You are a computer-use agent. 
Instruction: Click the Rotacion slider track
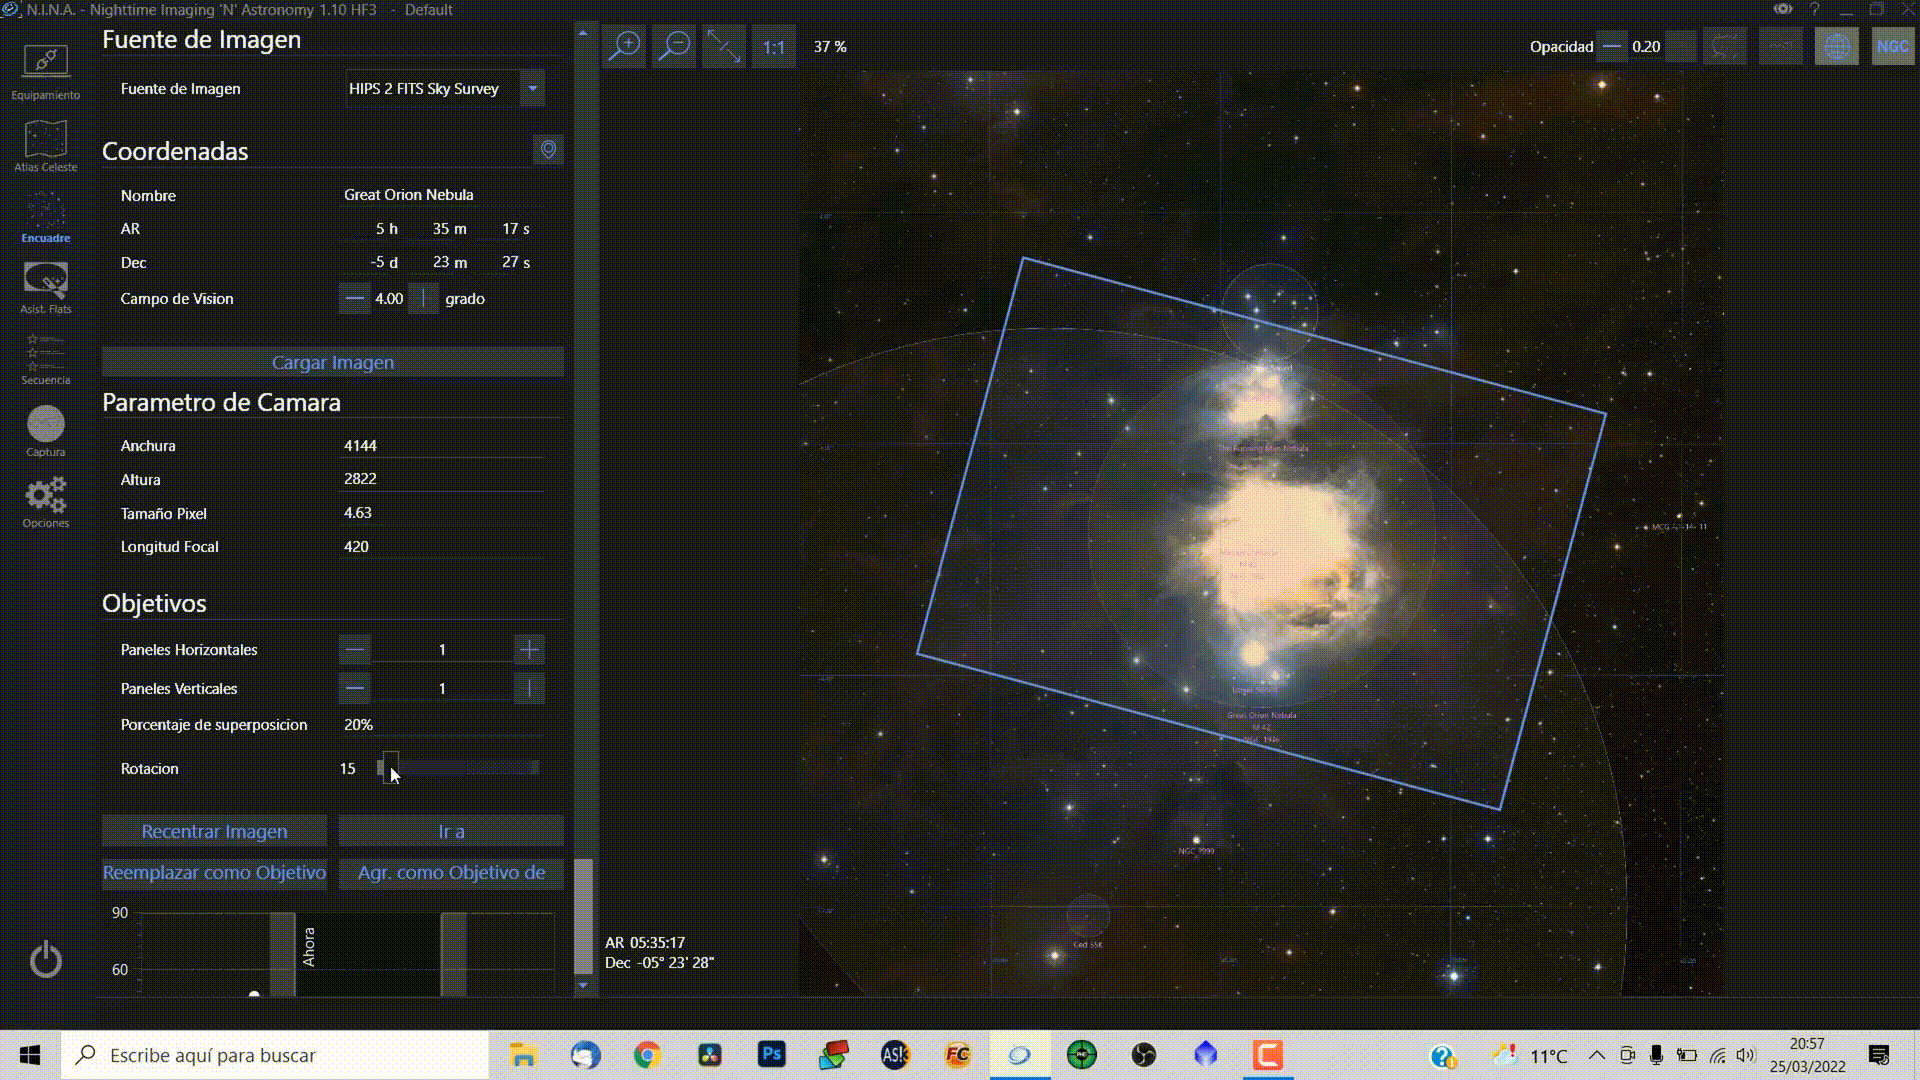point(459,768)
